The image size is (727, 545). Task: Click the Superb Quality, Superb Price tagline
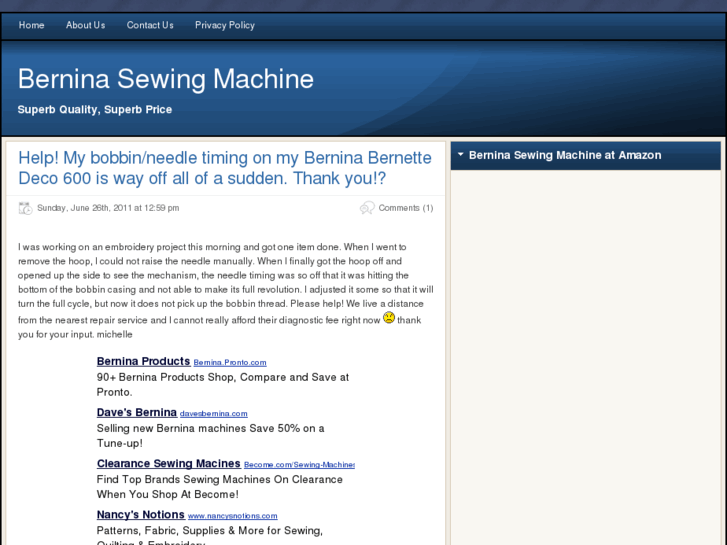(x=95, y=109)
